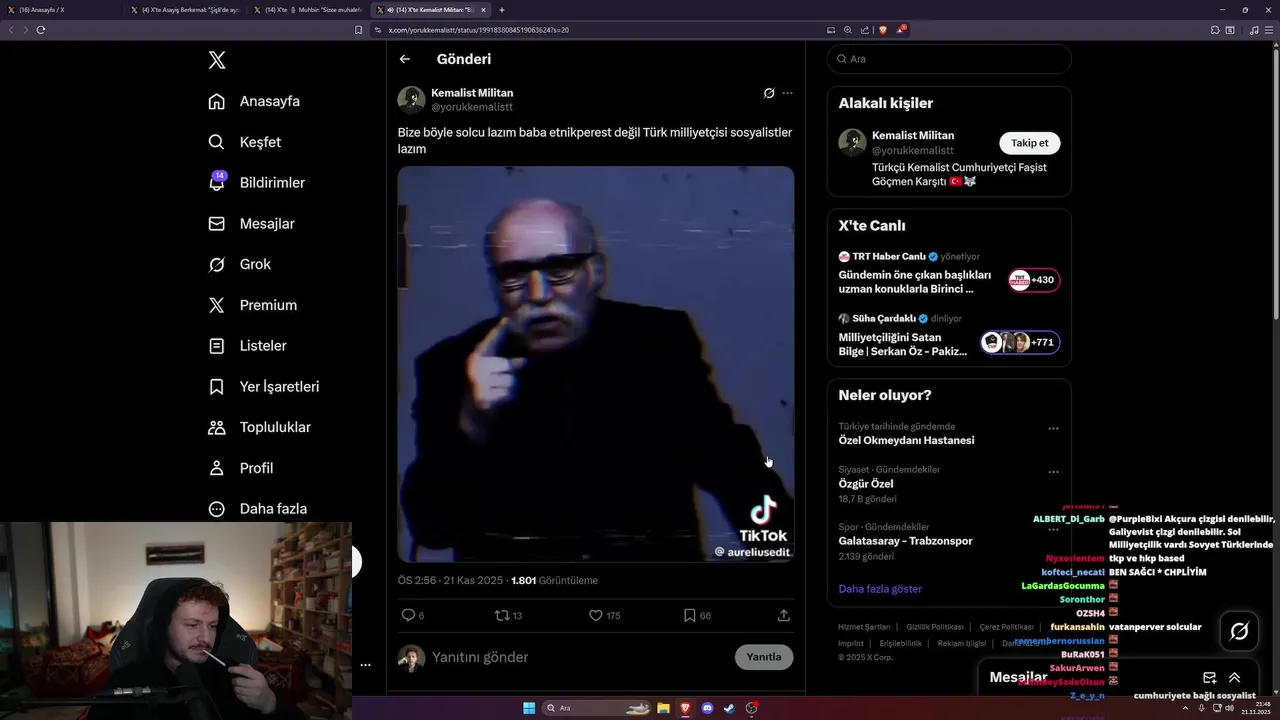This screenshot has width=1280, height=720.
Task: Click the volume icon in system tray
Action: point(1229,708)
